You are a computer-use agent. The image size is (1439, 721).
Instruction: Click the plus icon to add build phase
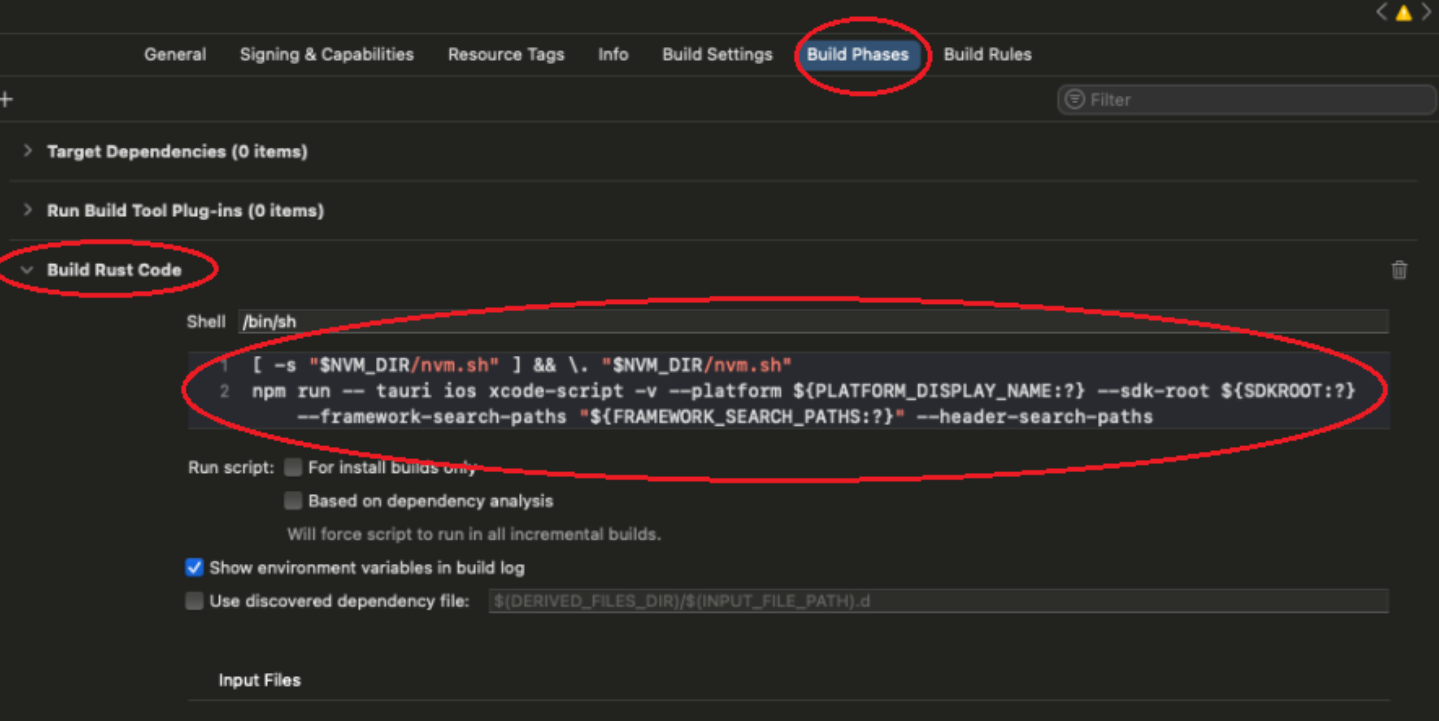coord(6,99)
